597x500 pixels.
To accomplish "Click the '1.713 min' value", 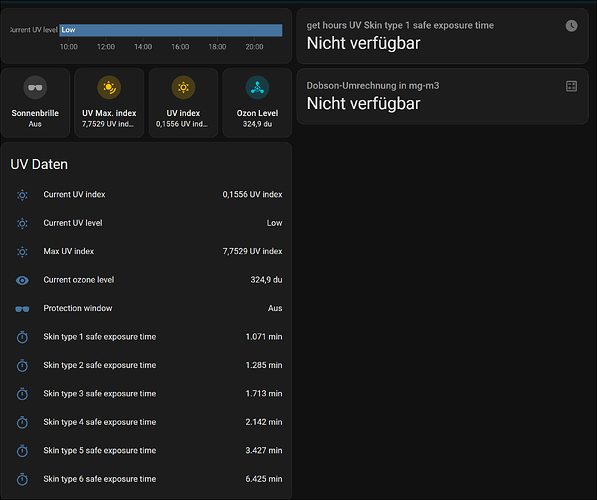I will click(264, 393).
